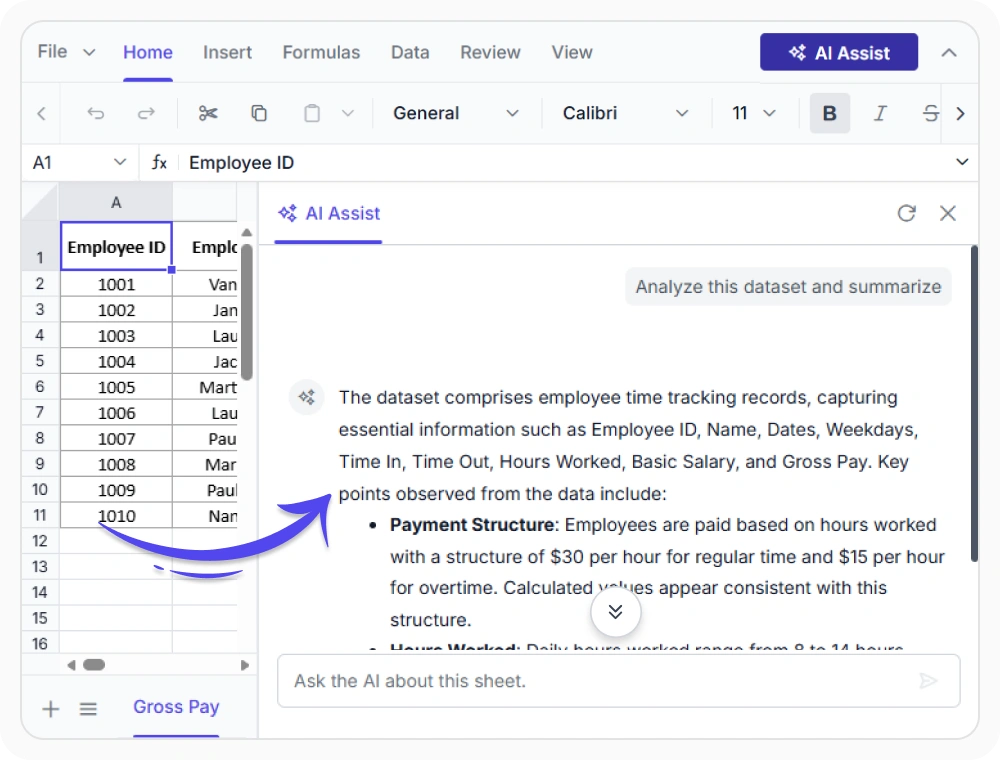1000x760 pixels.
Task: Toggle Strikethrough formatting button
Action: 930,113
